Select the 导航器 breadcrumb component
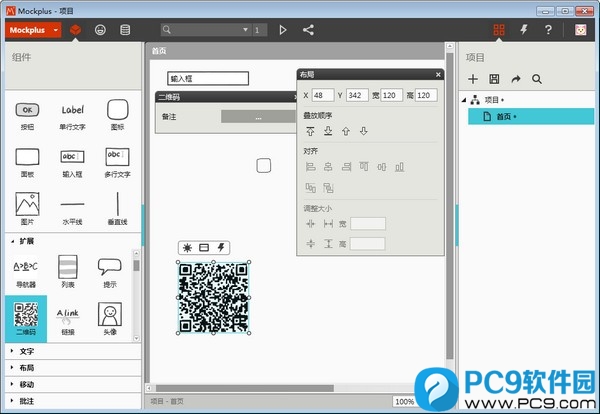Viewport: 600px width, 414px height. [26, 273]
